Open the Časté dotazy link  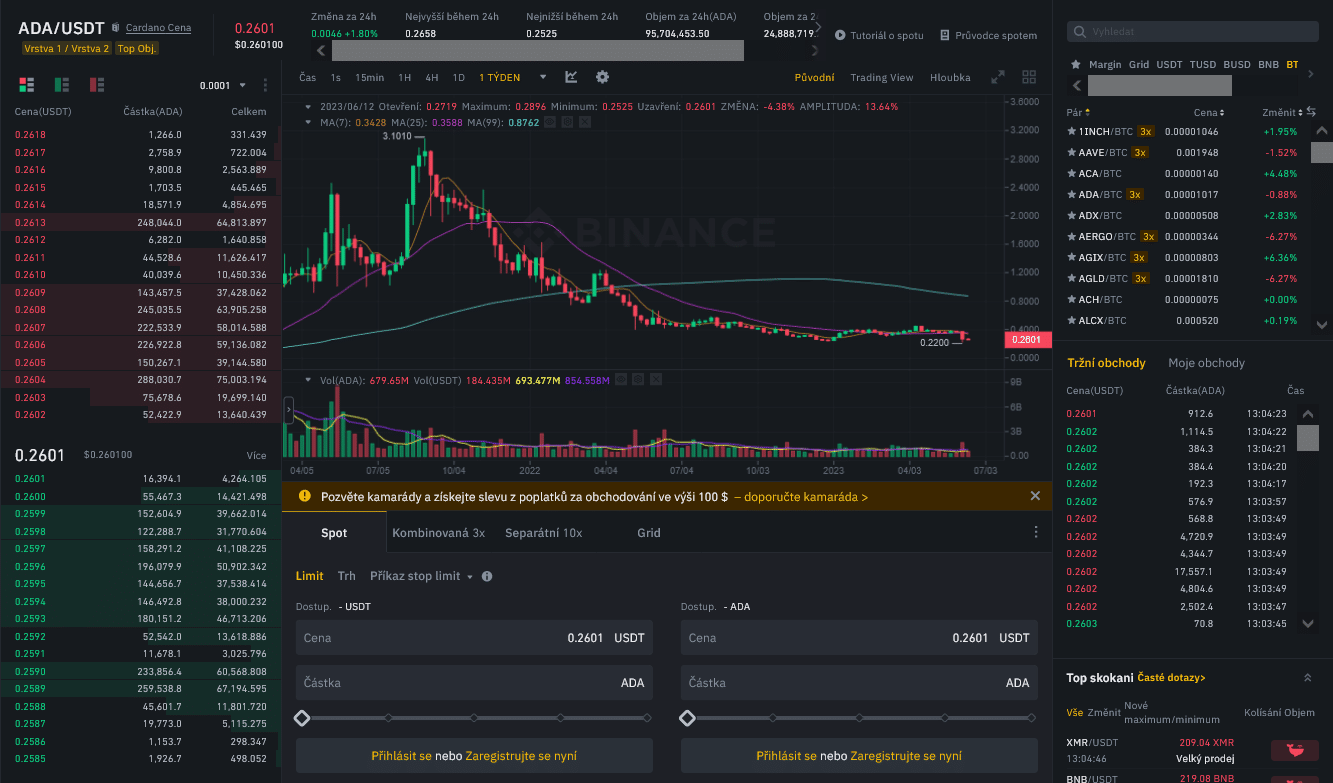click(x=1171, y=678)
